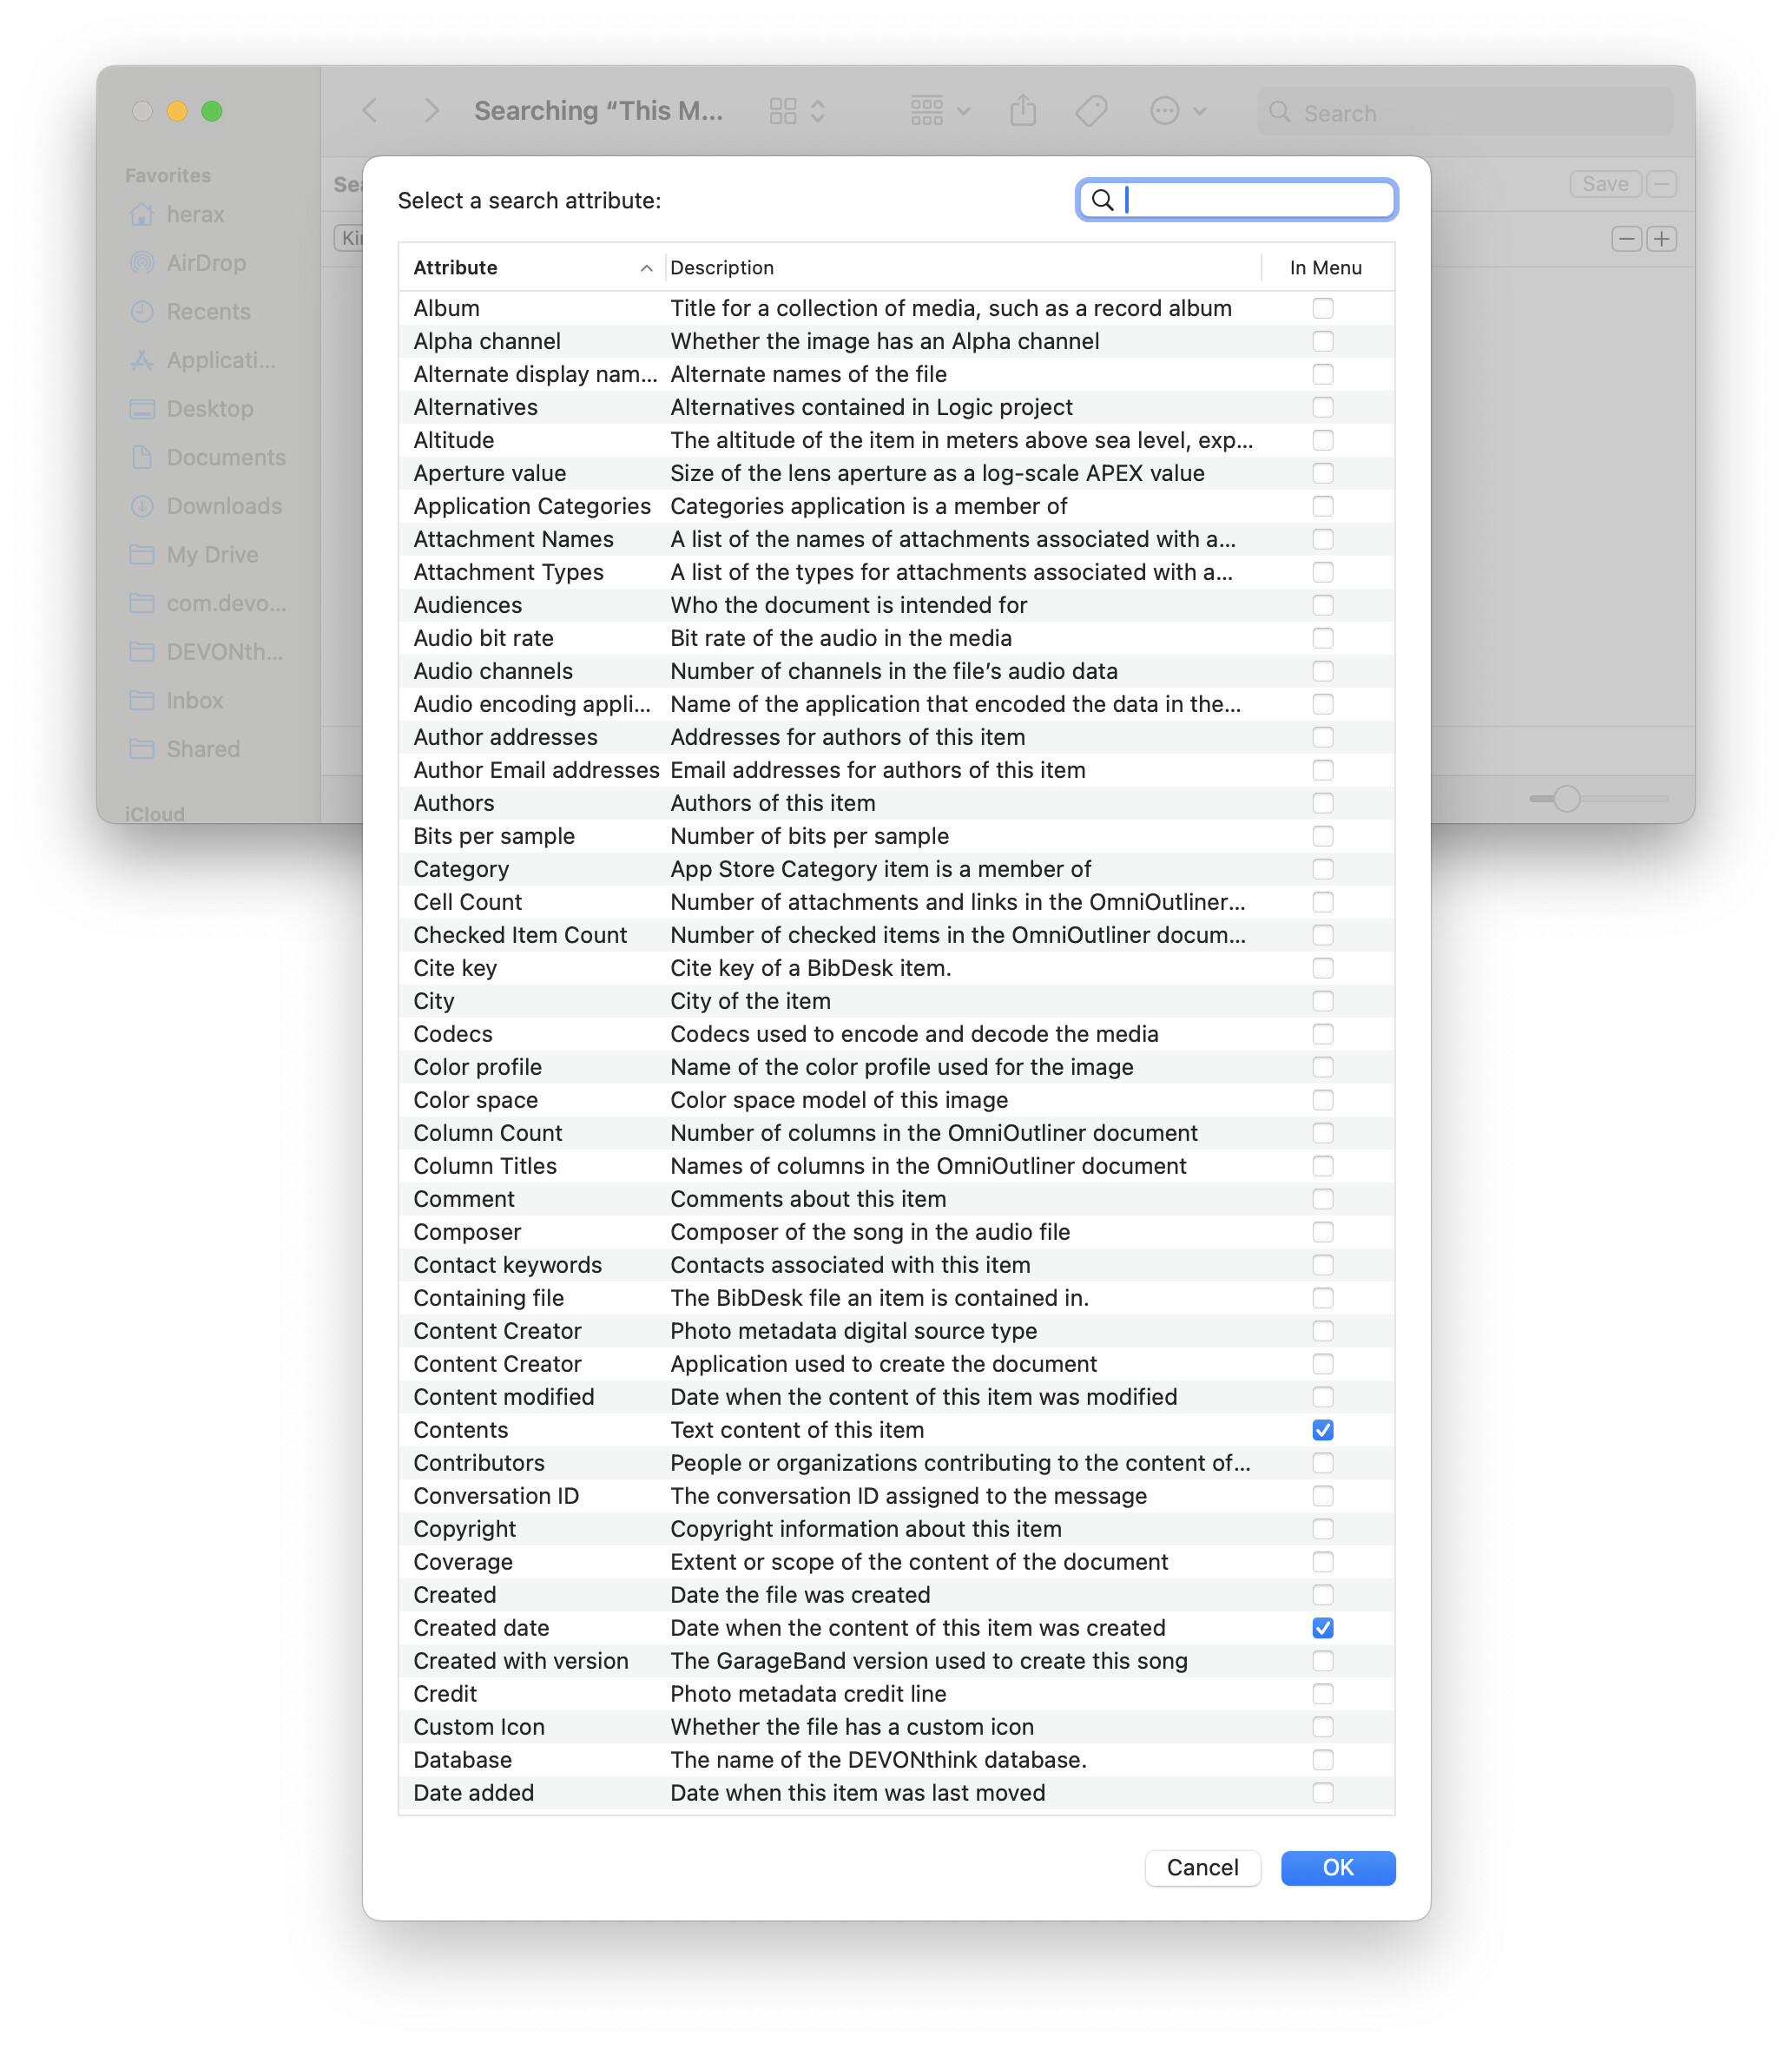Click the forward navigation arrow
Viewport: 1792px width, 2049px height.
(x=431, y=111)
